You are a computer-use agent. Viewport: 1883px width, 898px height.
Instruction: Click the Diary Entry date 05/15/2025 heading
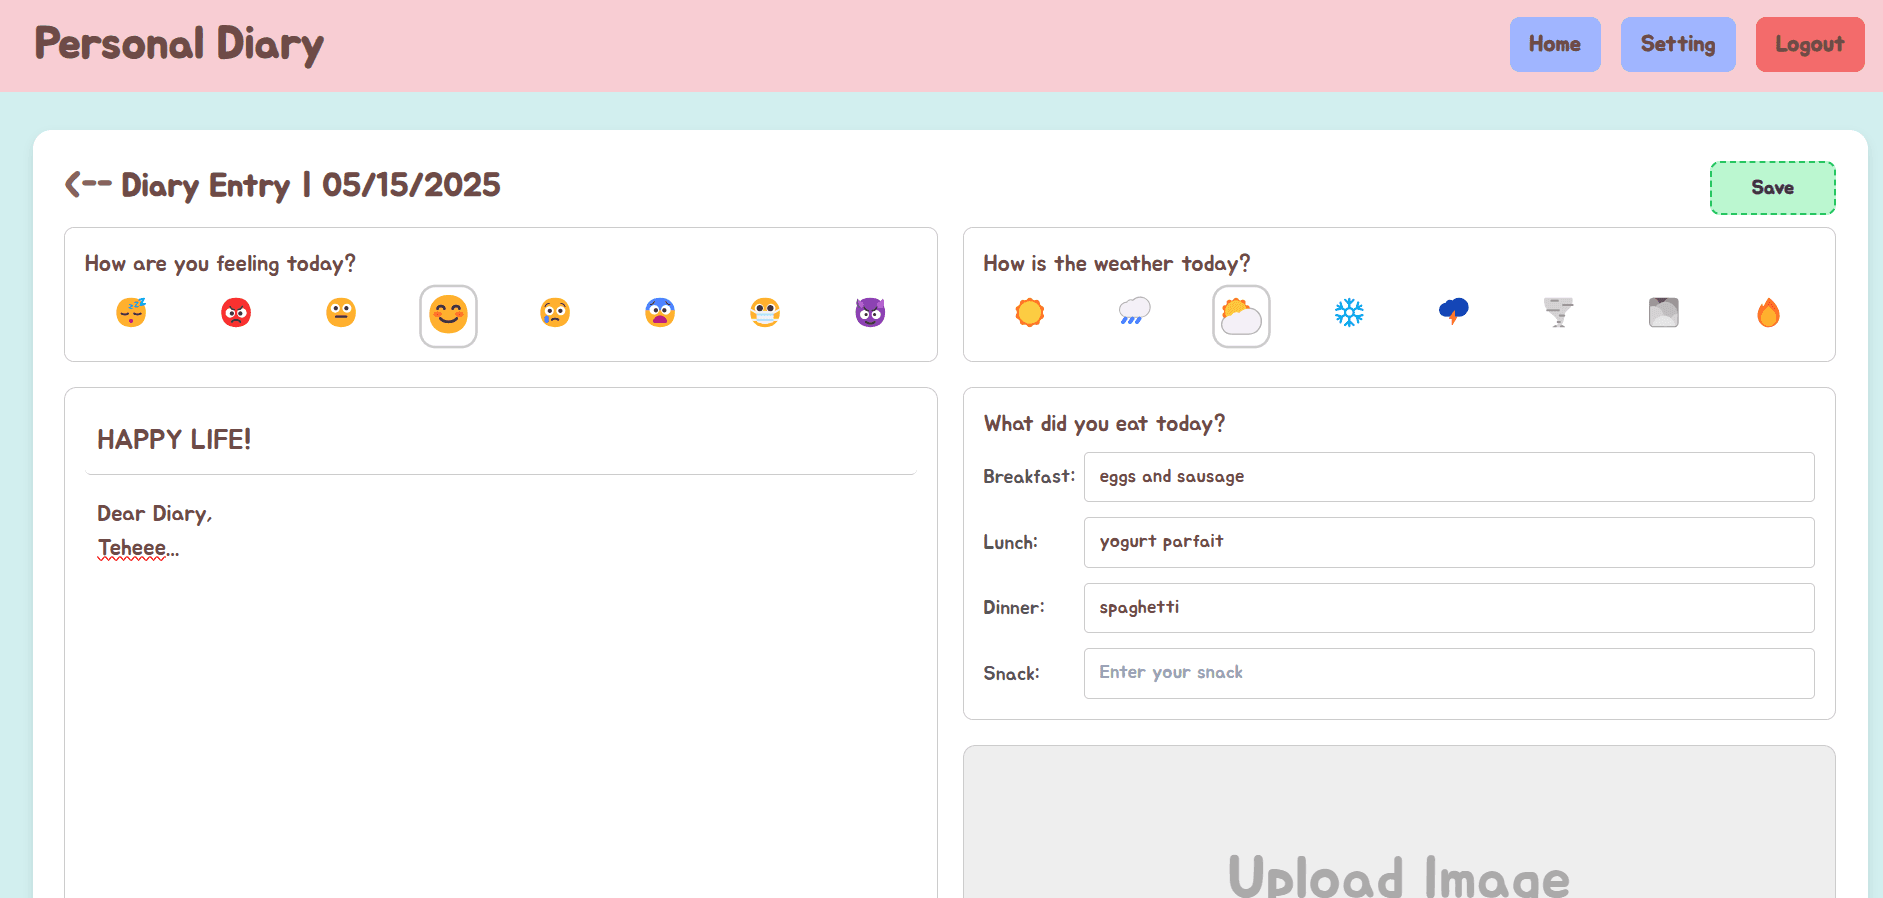pos(310,185)
